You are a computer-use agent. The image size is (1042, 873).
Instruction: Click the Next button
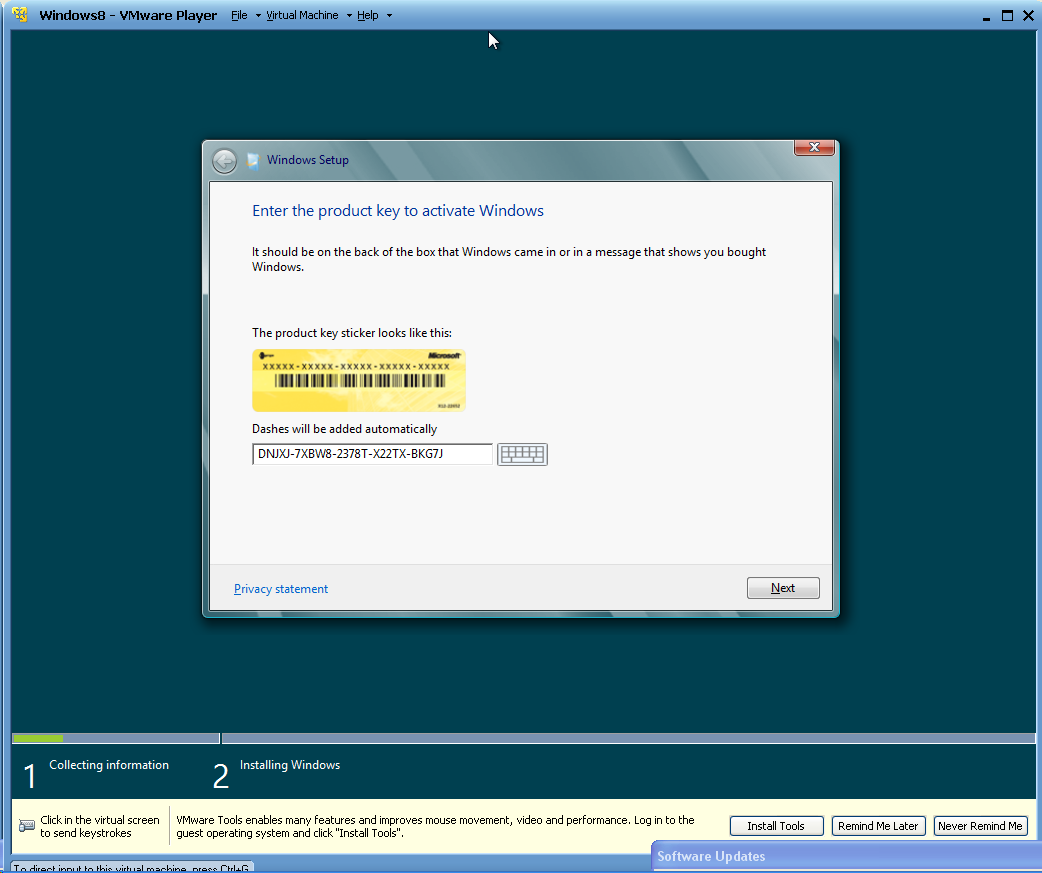tap(783, 588)
